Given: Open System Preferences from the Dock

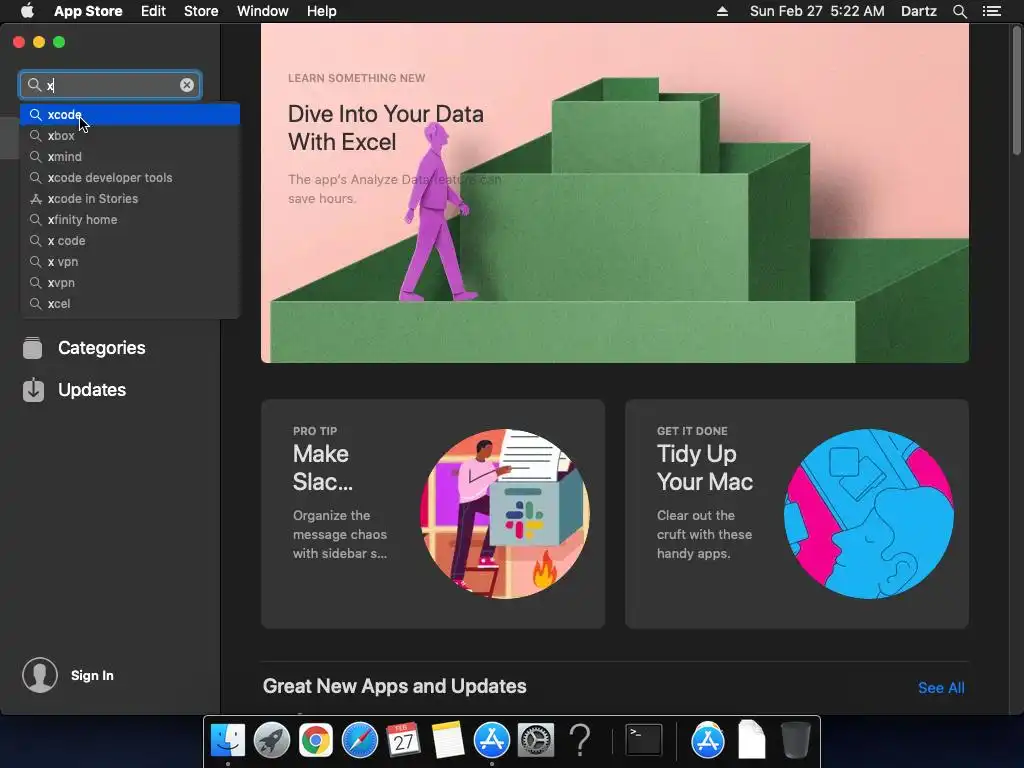Looking at the screenshot, I should tap(536, 740).
